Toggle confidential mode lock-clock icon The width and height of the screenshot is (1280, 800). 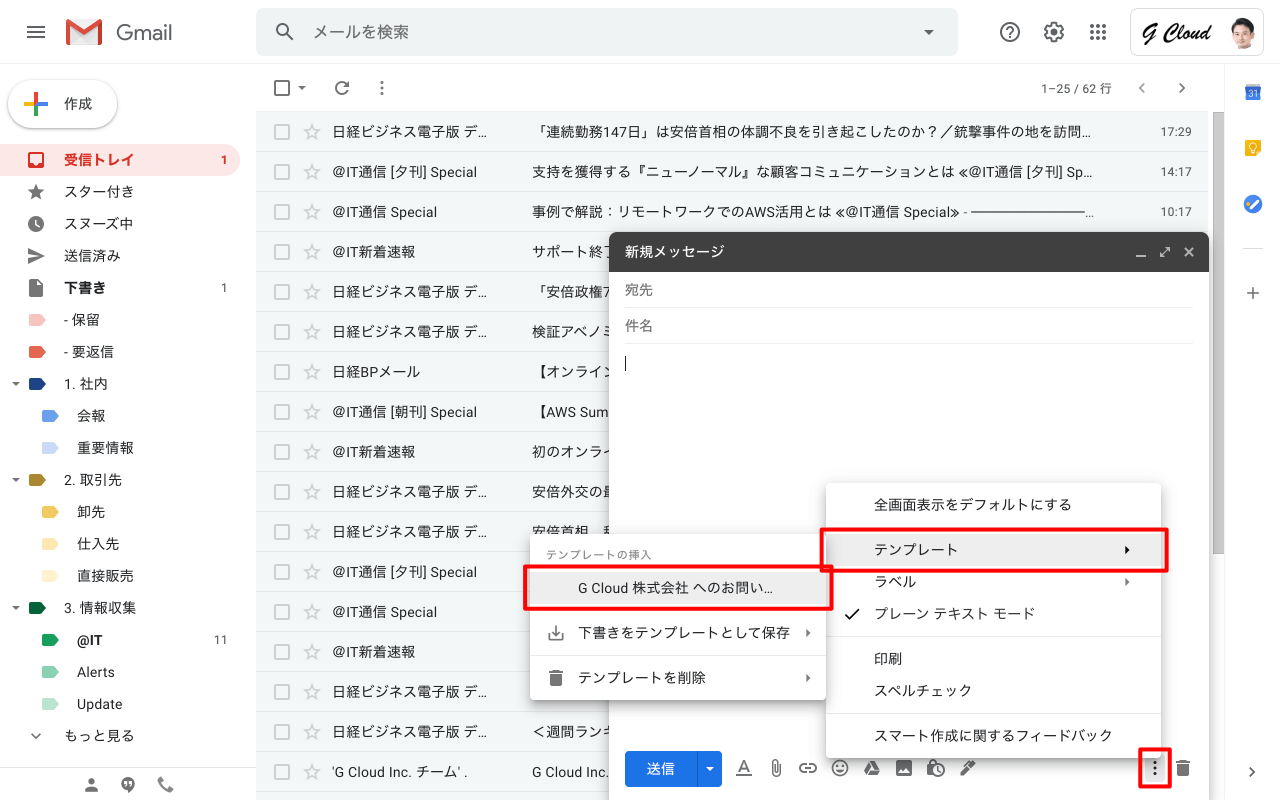(x=936, y=768)
